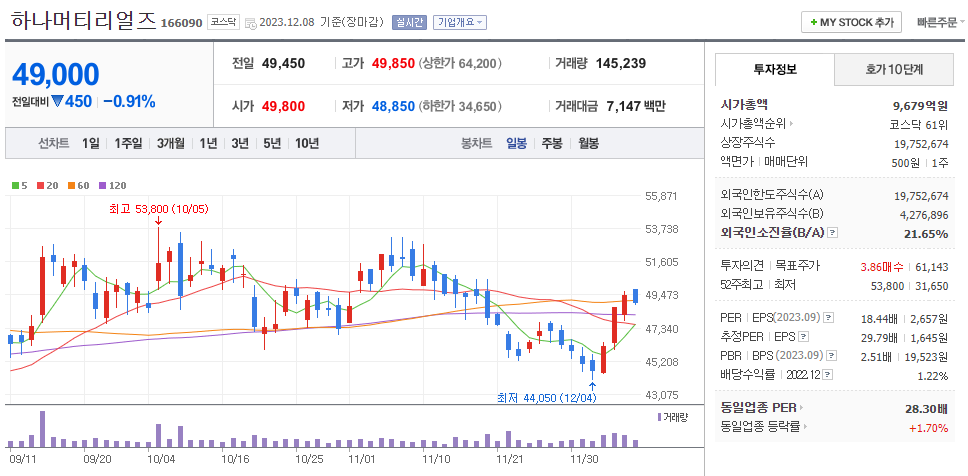Click 거래량 value 145,239

click(620, 63)
